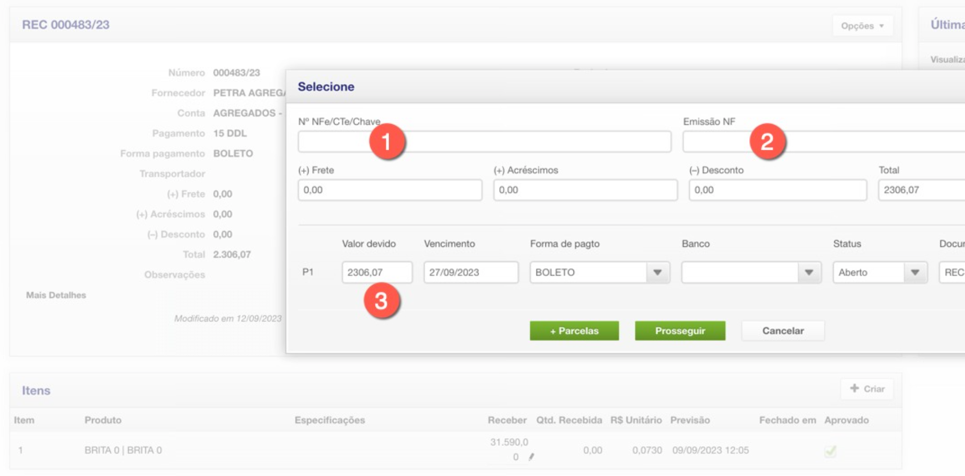The height and width of the screenshot is (476, 965).
Task: Toggle the Aprovado checkbox for BRITA 0
Action: (x=830, y=451)
